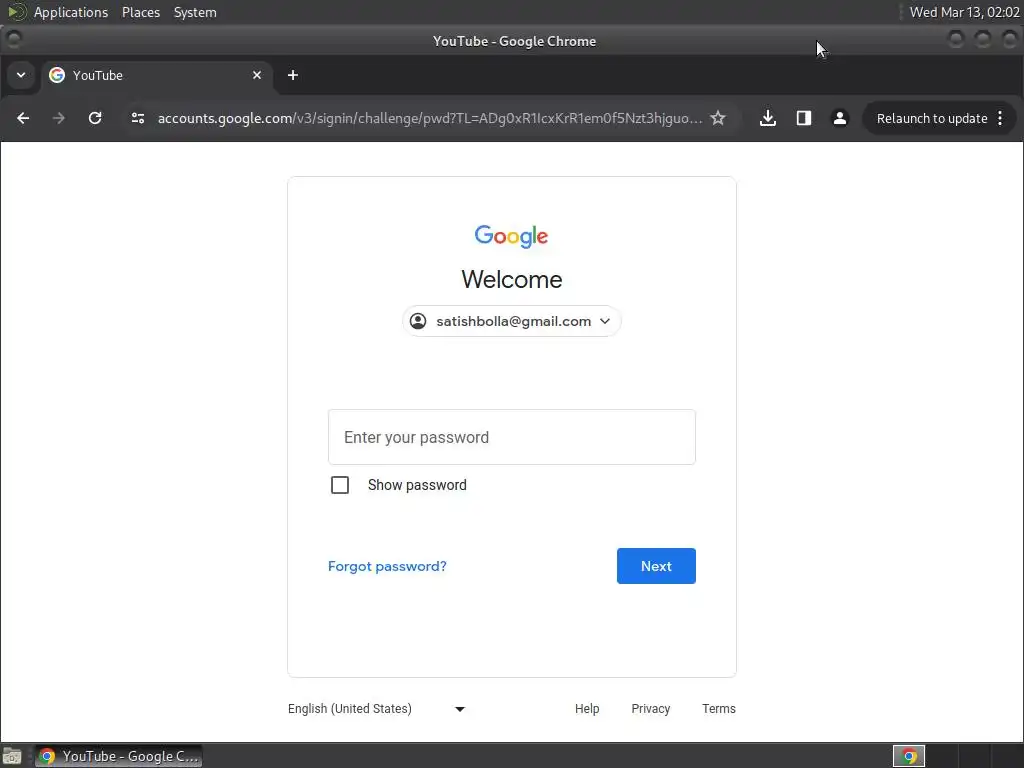This screenshot has width=1024, height=768.
Task: Focus the Enter your password field
Action: [x=512, y=437]
